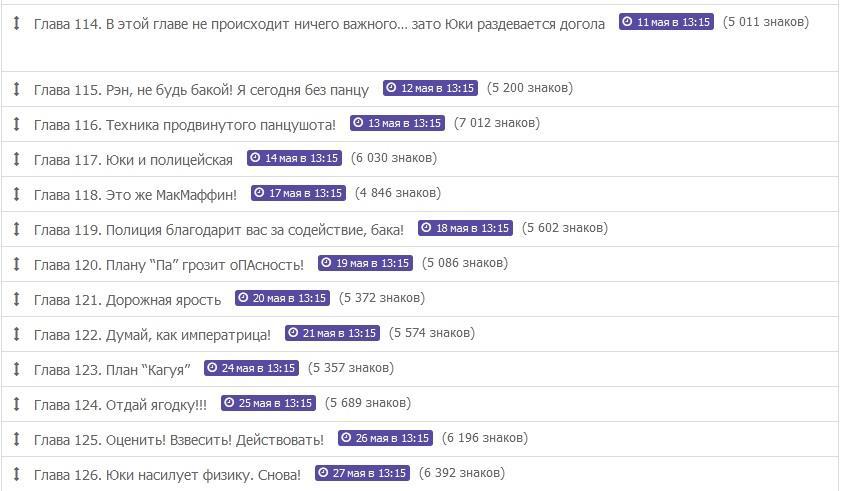Select the "17 мая в 13:15" publish badge

tap(298, 194)
